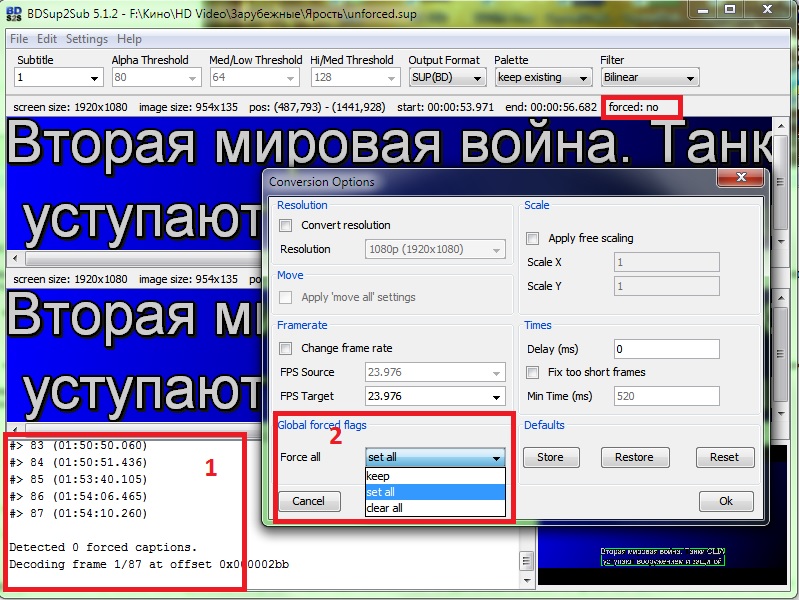The image size is (799, 600).
Task: Click Ok to confirm conversion options
Action: pyautogui.click(x=725, y=501)
